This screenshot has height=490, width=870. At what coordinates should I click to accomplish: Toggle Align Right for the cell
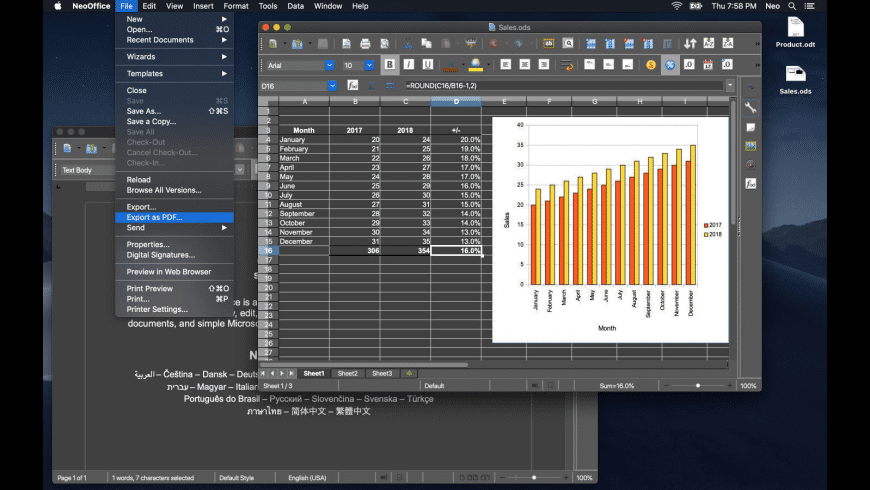coord(544,65)
